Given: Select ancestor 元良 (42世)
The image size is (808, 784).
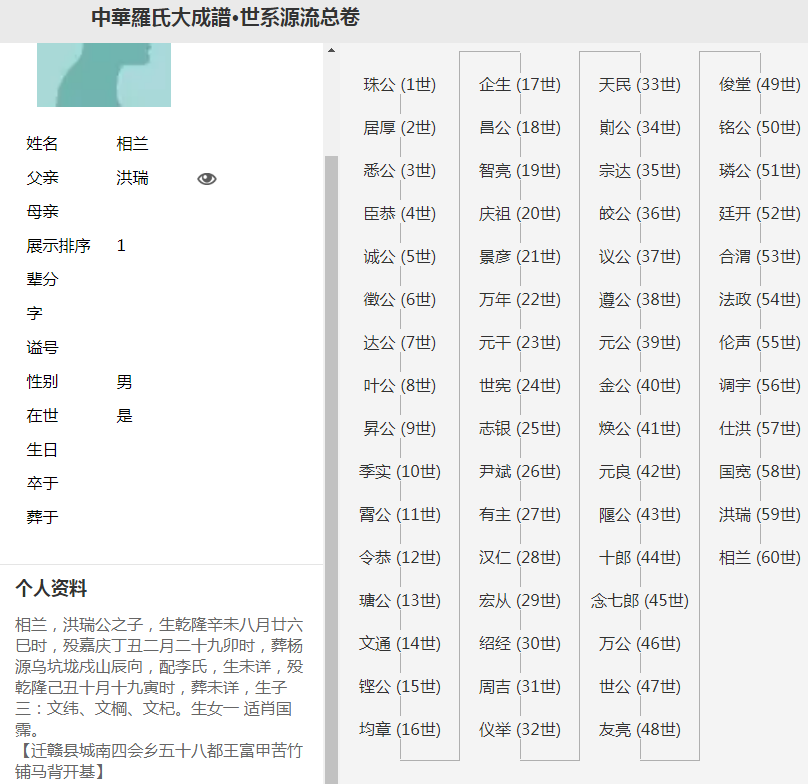Looking at the screenshot, I should click(x=639, y=472).
